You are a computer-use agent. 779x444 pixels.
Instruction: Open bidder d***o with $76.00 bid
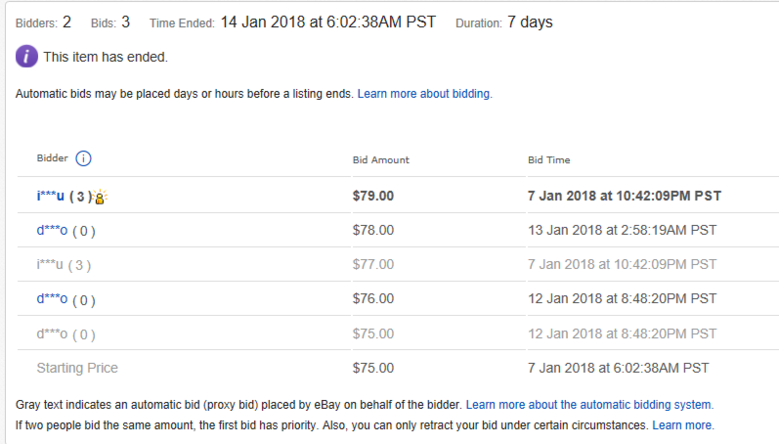[52, 299]
